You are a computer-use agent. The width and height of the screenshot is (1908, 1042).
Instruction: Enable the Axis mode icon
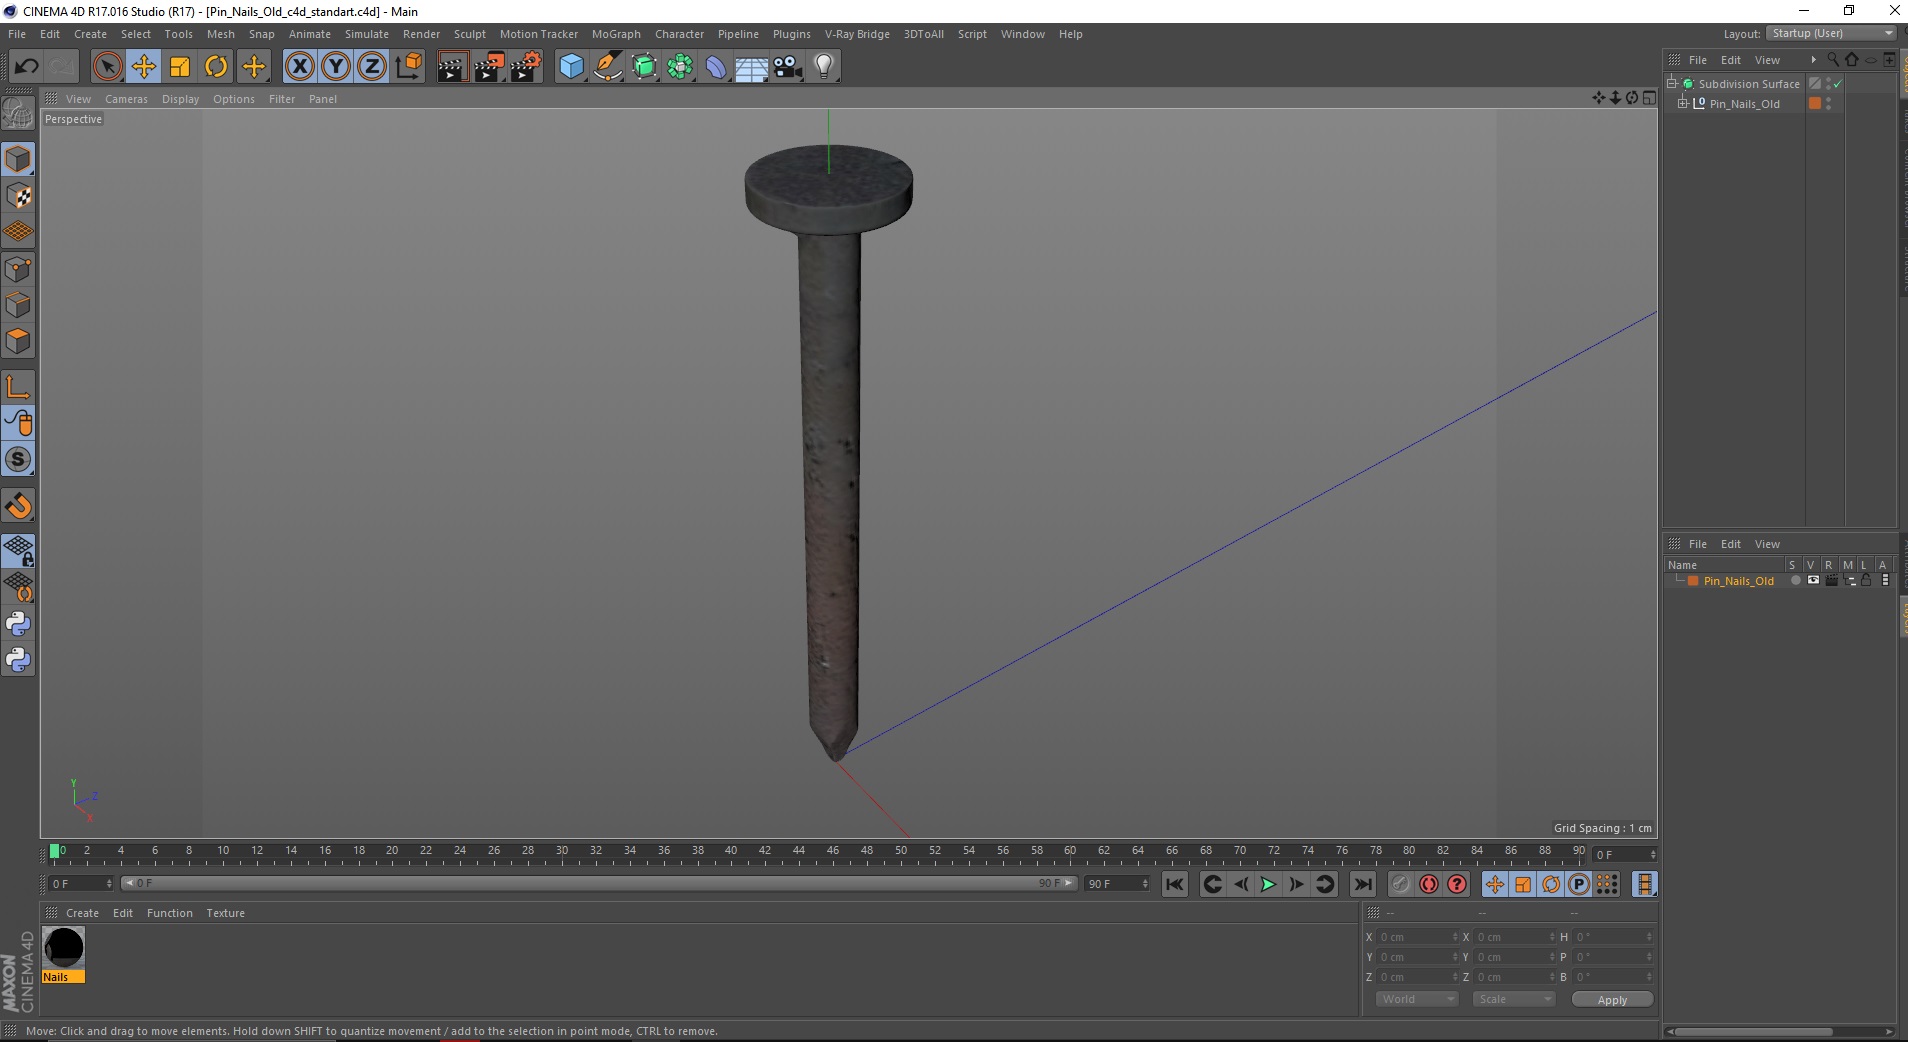[x=18, y=387]
